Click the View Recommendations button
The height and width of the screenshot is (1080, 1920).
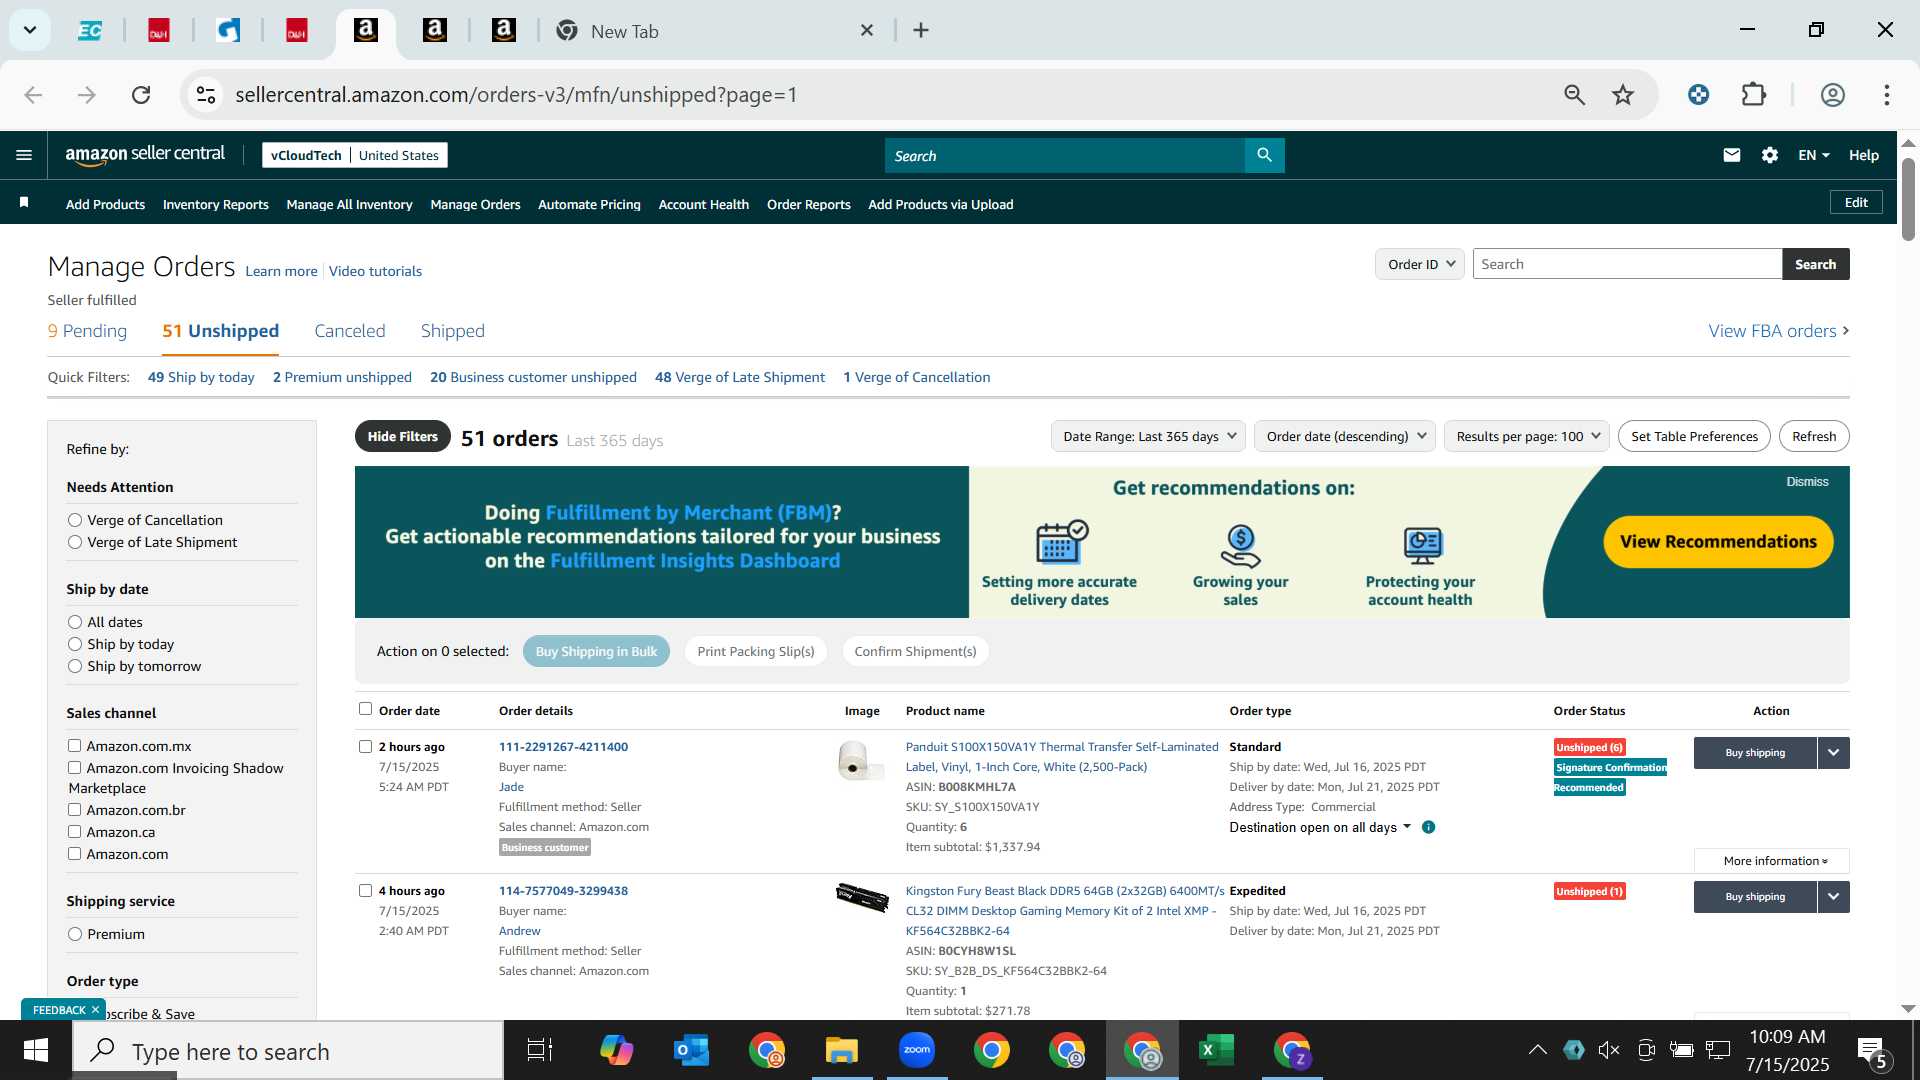[1718, 541]
